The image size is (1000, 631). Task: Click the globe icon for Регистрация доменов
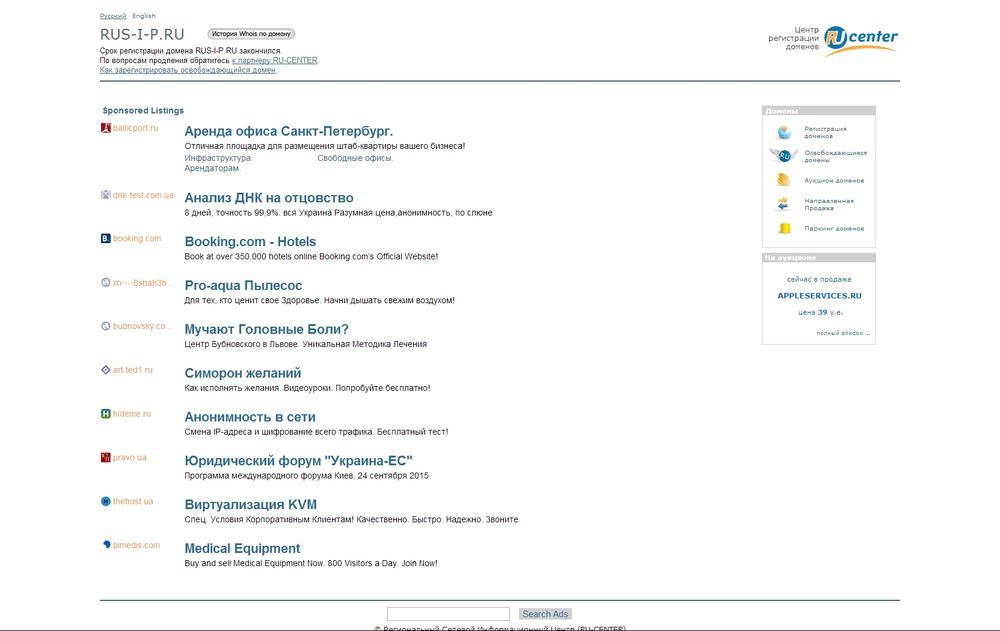point(784,132)
